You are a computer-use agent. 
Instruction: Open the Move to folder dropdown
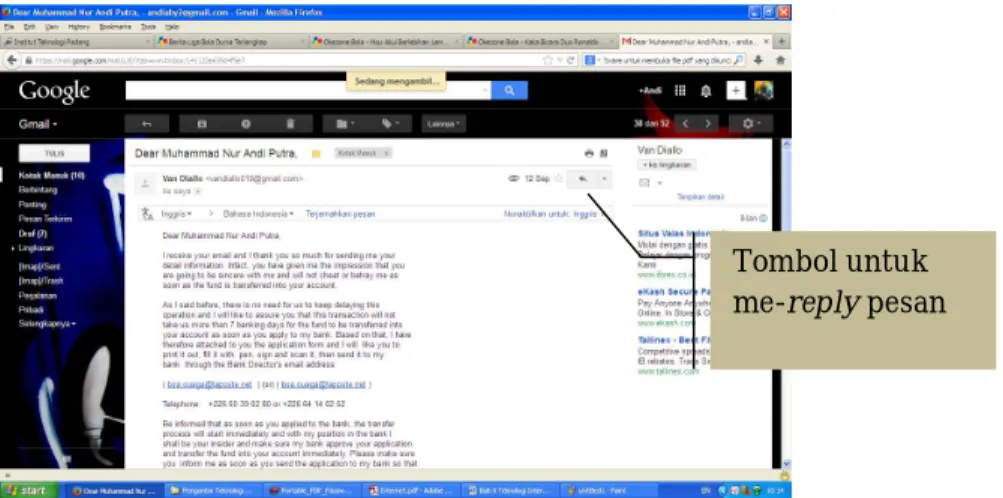pos(345,124)
